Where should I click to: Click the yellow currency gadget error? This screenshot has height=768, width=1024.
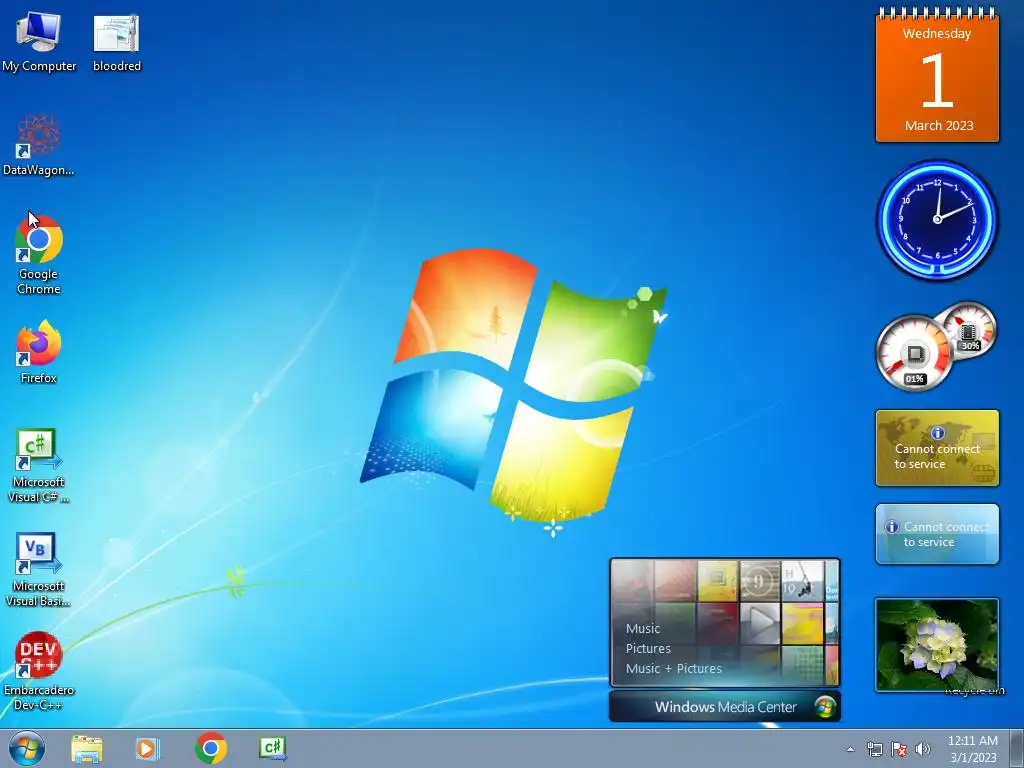click(x=937, y=448)
